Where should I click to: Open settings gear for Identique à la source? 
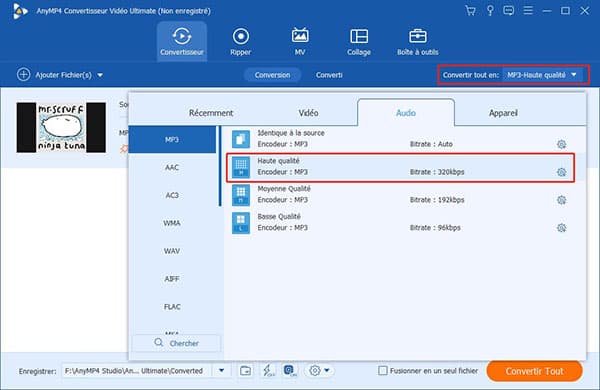tap(561, 144)
